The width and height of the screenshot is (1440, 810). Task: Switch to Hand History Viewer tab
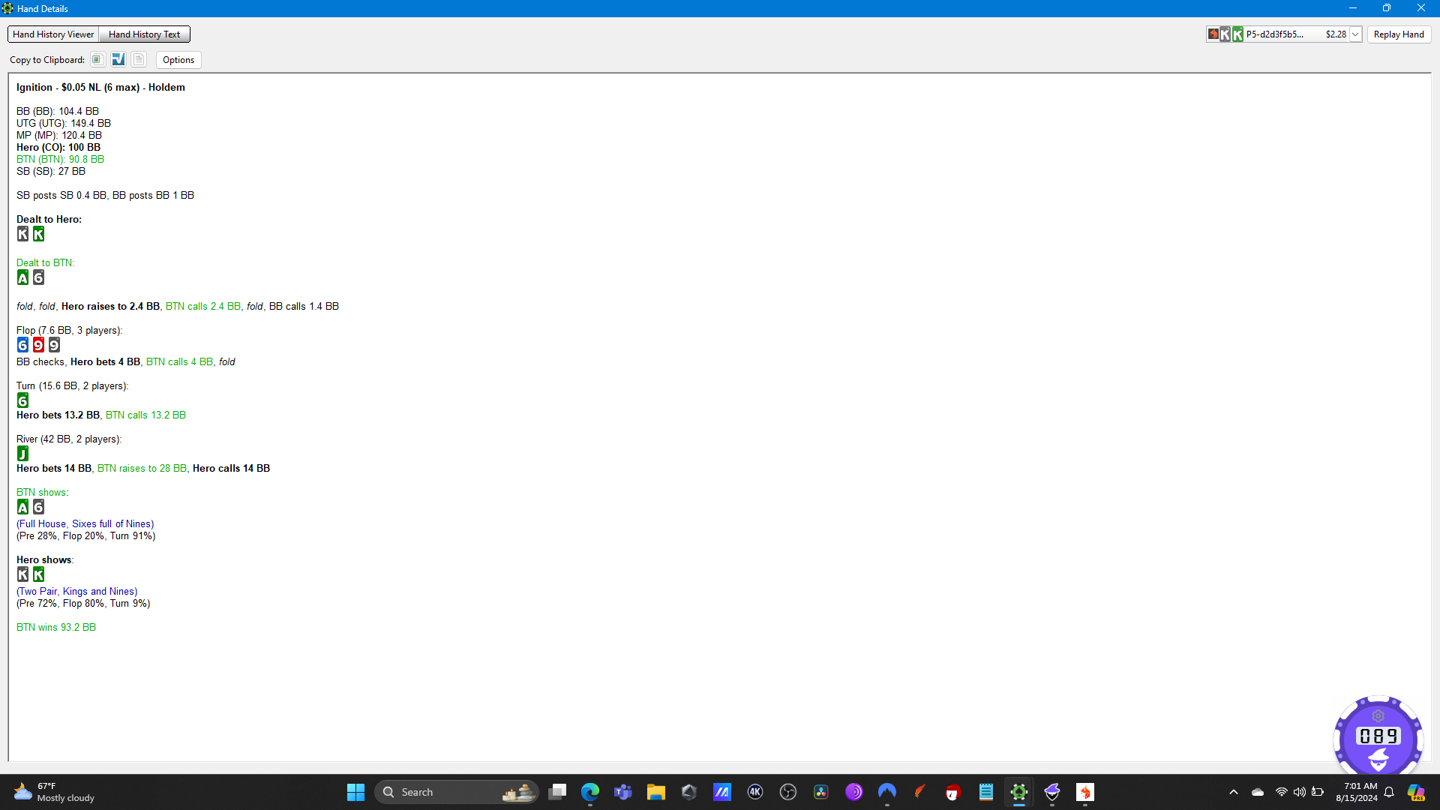(53, 34)
